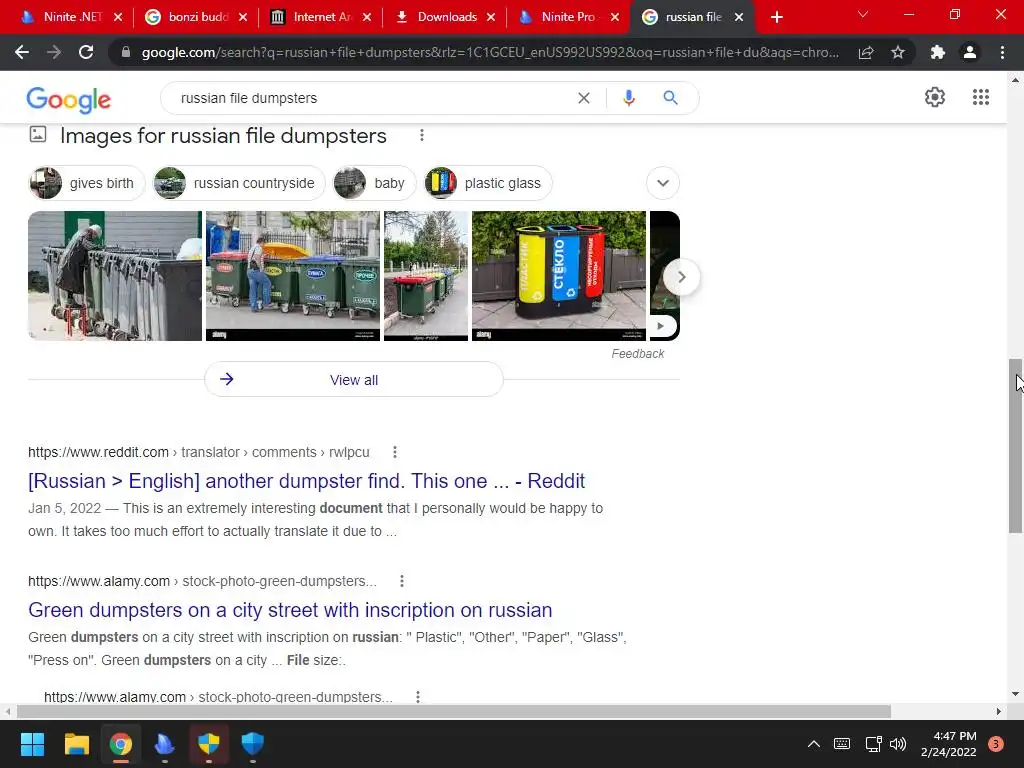The image size is (1024, 768).
Task: Close the bonzi buddy tab
Action: (242, 17)
